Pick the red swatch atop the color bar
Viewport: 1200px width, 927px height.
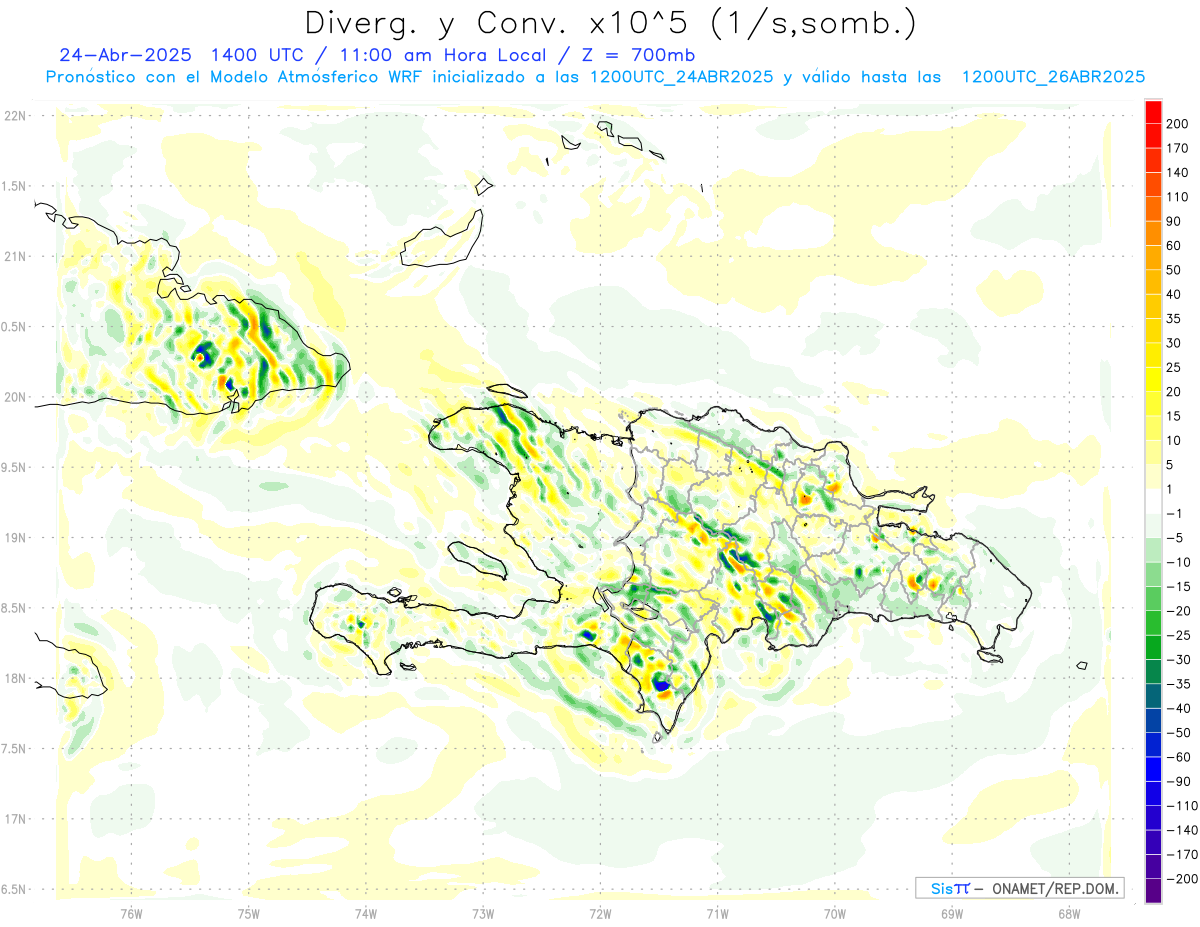click(x=1154, y=112)
